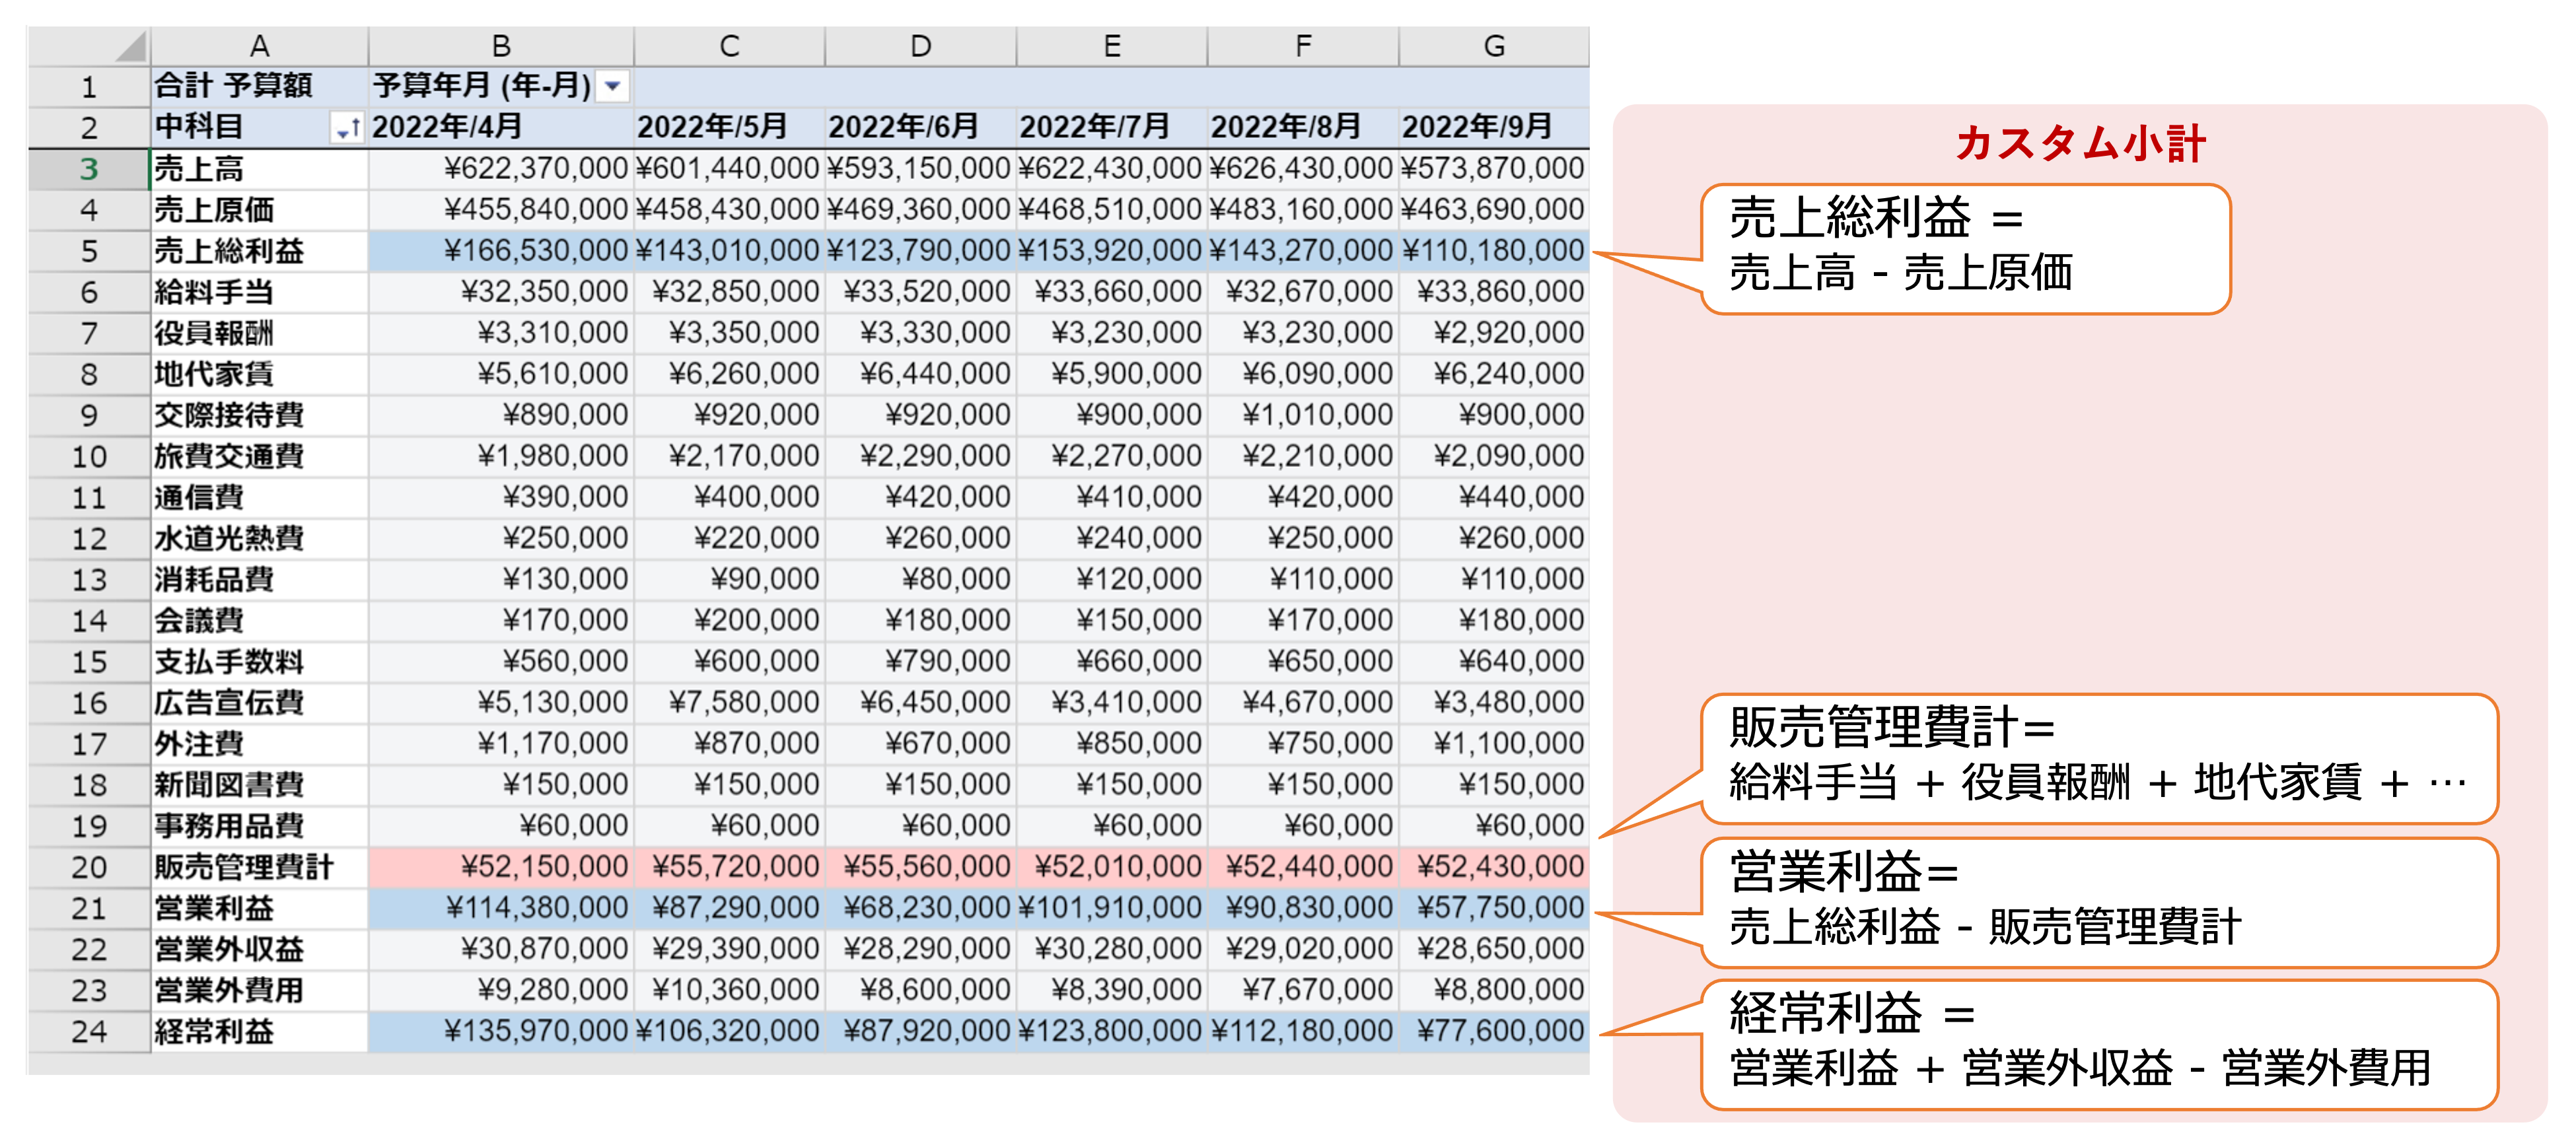2576x1147 pixels.
Task: Open the 中科目 sort filter button
Action: point(347,128)
